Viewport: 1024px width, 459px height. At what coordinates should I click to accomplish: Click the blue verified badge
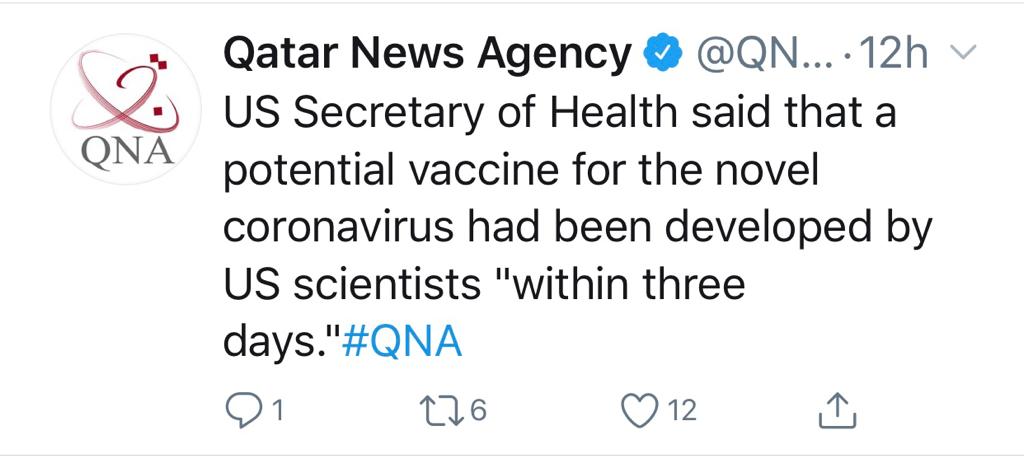pos(663,57)
